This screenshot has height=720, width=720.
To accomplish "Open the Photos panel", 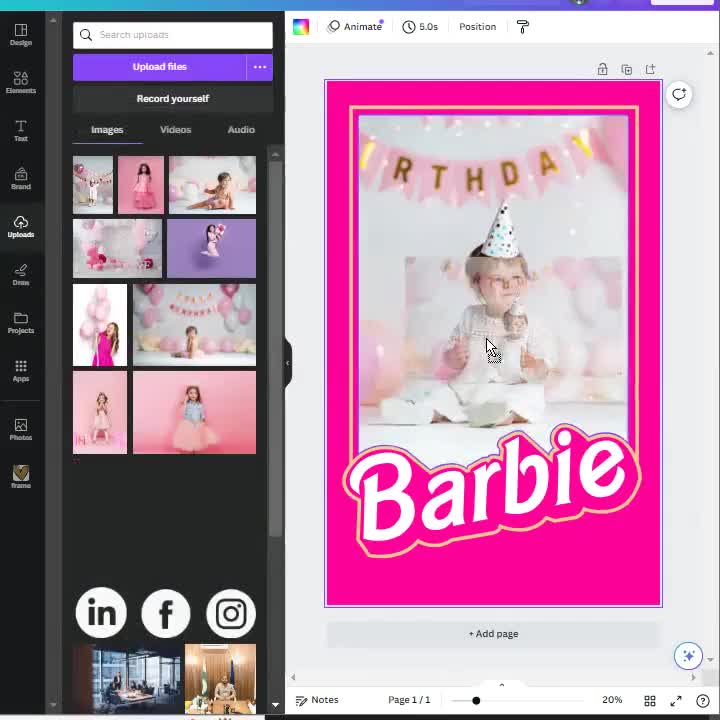I will pos(21,430).
